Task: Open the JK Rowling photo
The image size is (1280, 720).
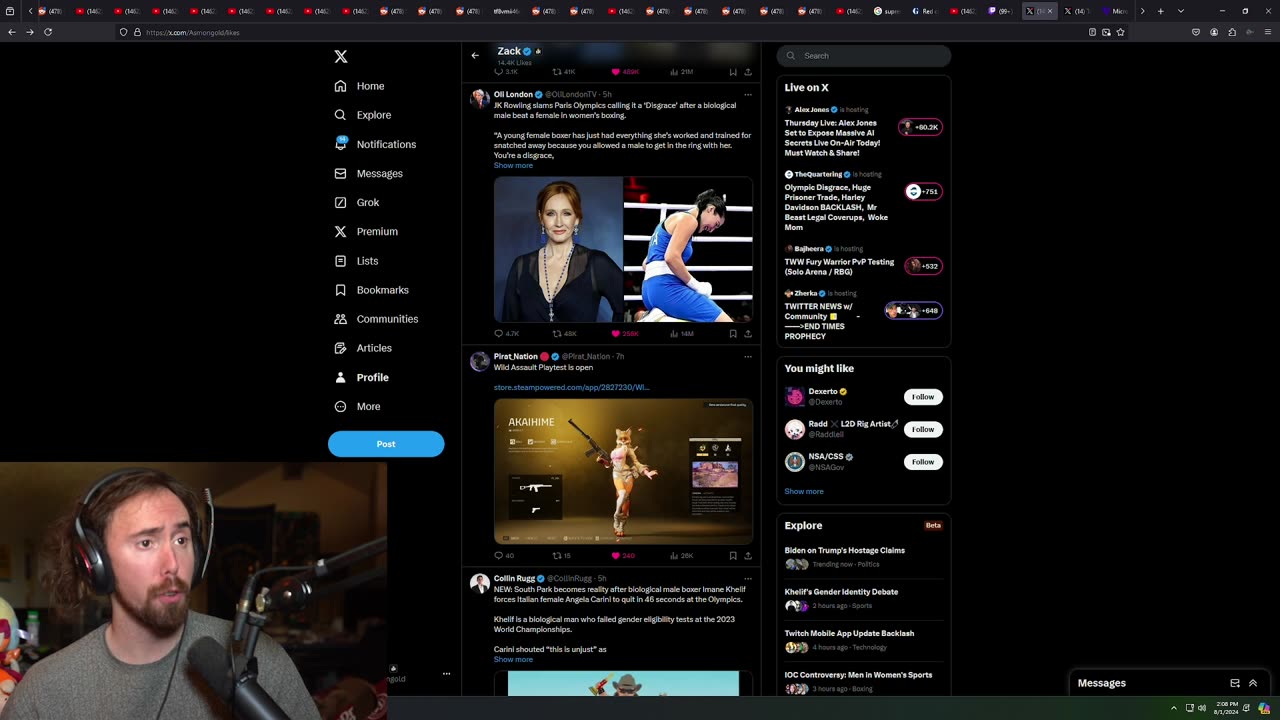Action: pos(558,249)
